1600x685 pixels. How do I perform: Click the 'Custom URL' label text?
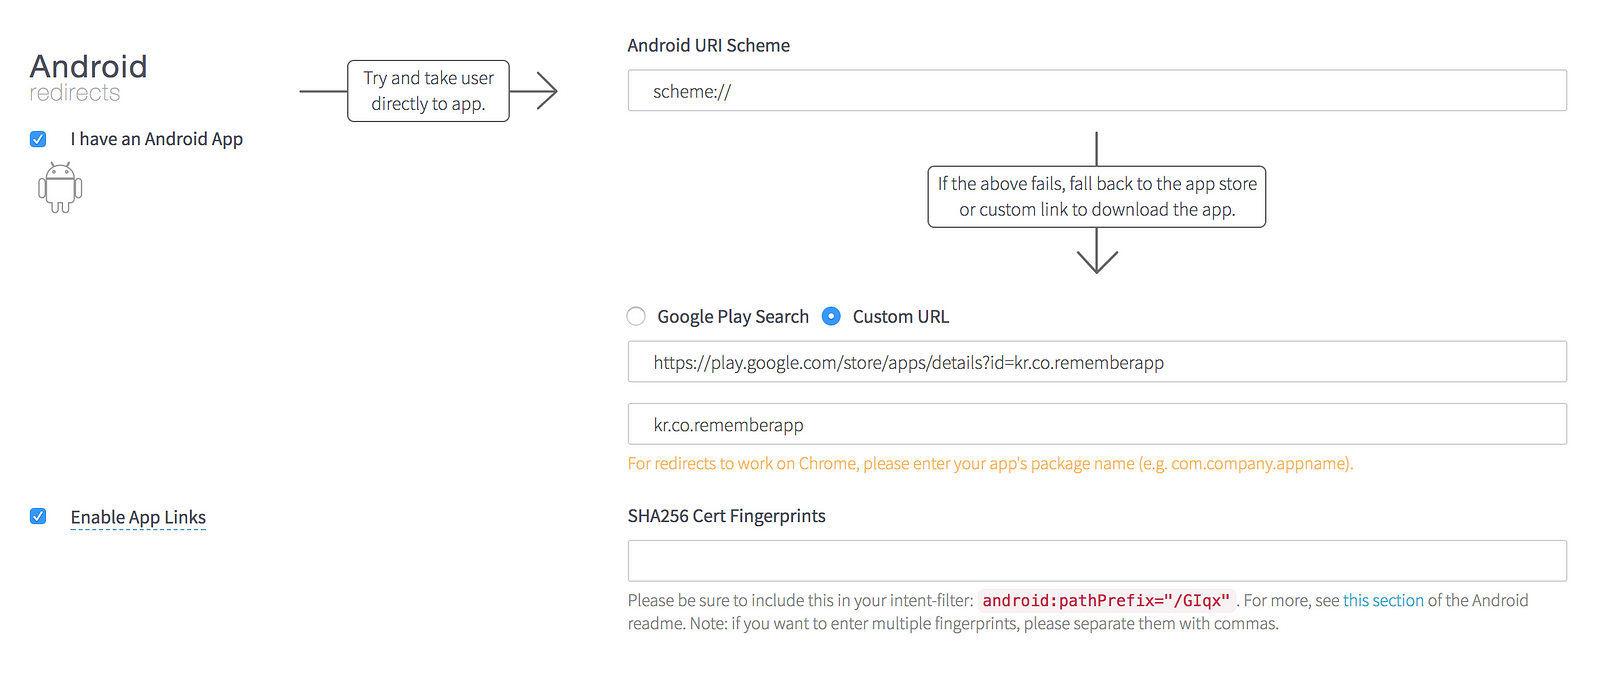click(x=901, y=316)
